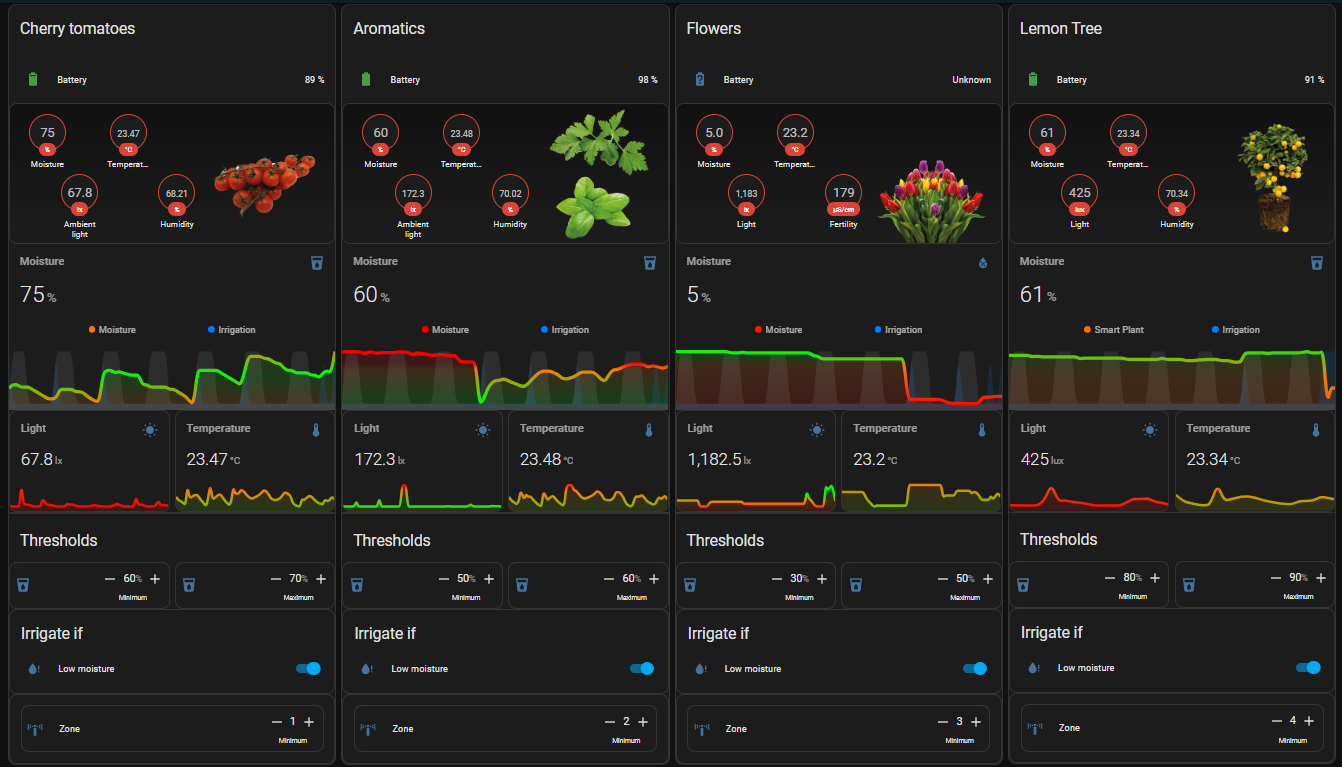This screenshot has width=1342, height=767.
Task: Click Flowers fertility gauge 179
Action: 843,194
